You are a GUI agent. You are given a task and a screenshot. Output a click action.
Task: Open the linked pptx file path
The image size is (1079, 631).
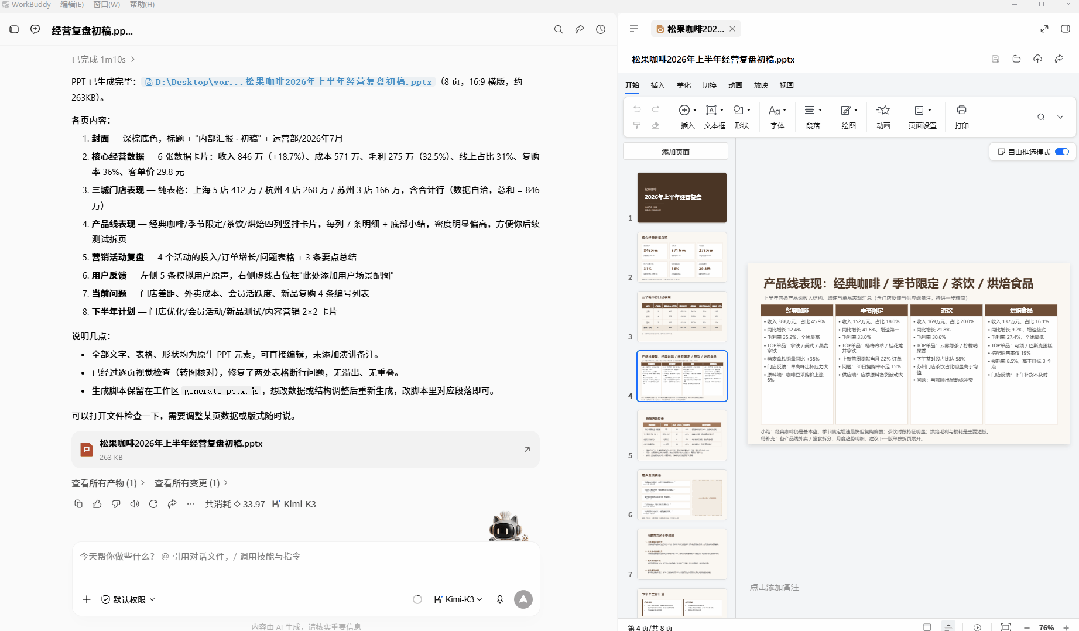[288, 81]
